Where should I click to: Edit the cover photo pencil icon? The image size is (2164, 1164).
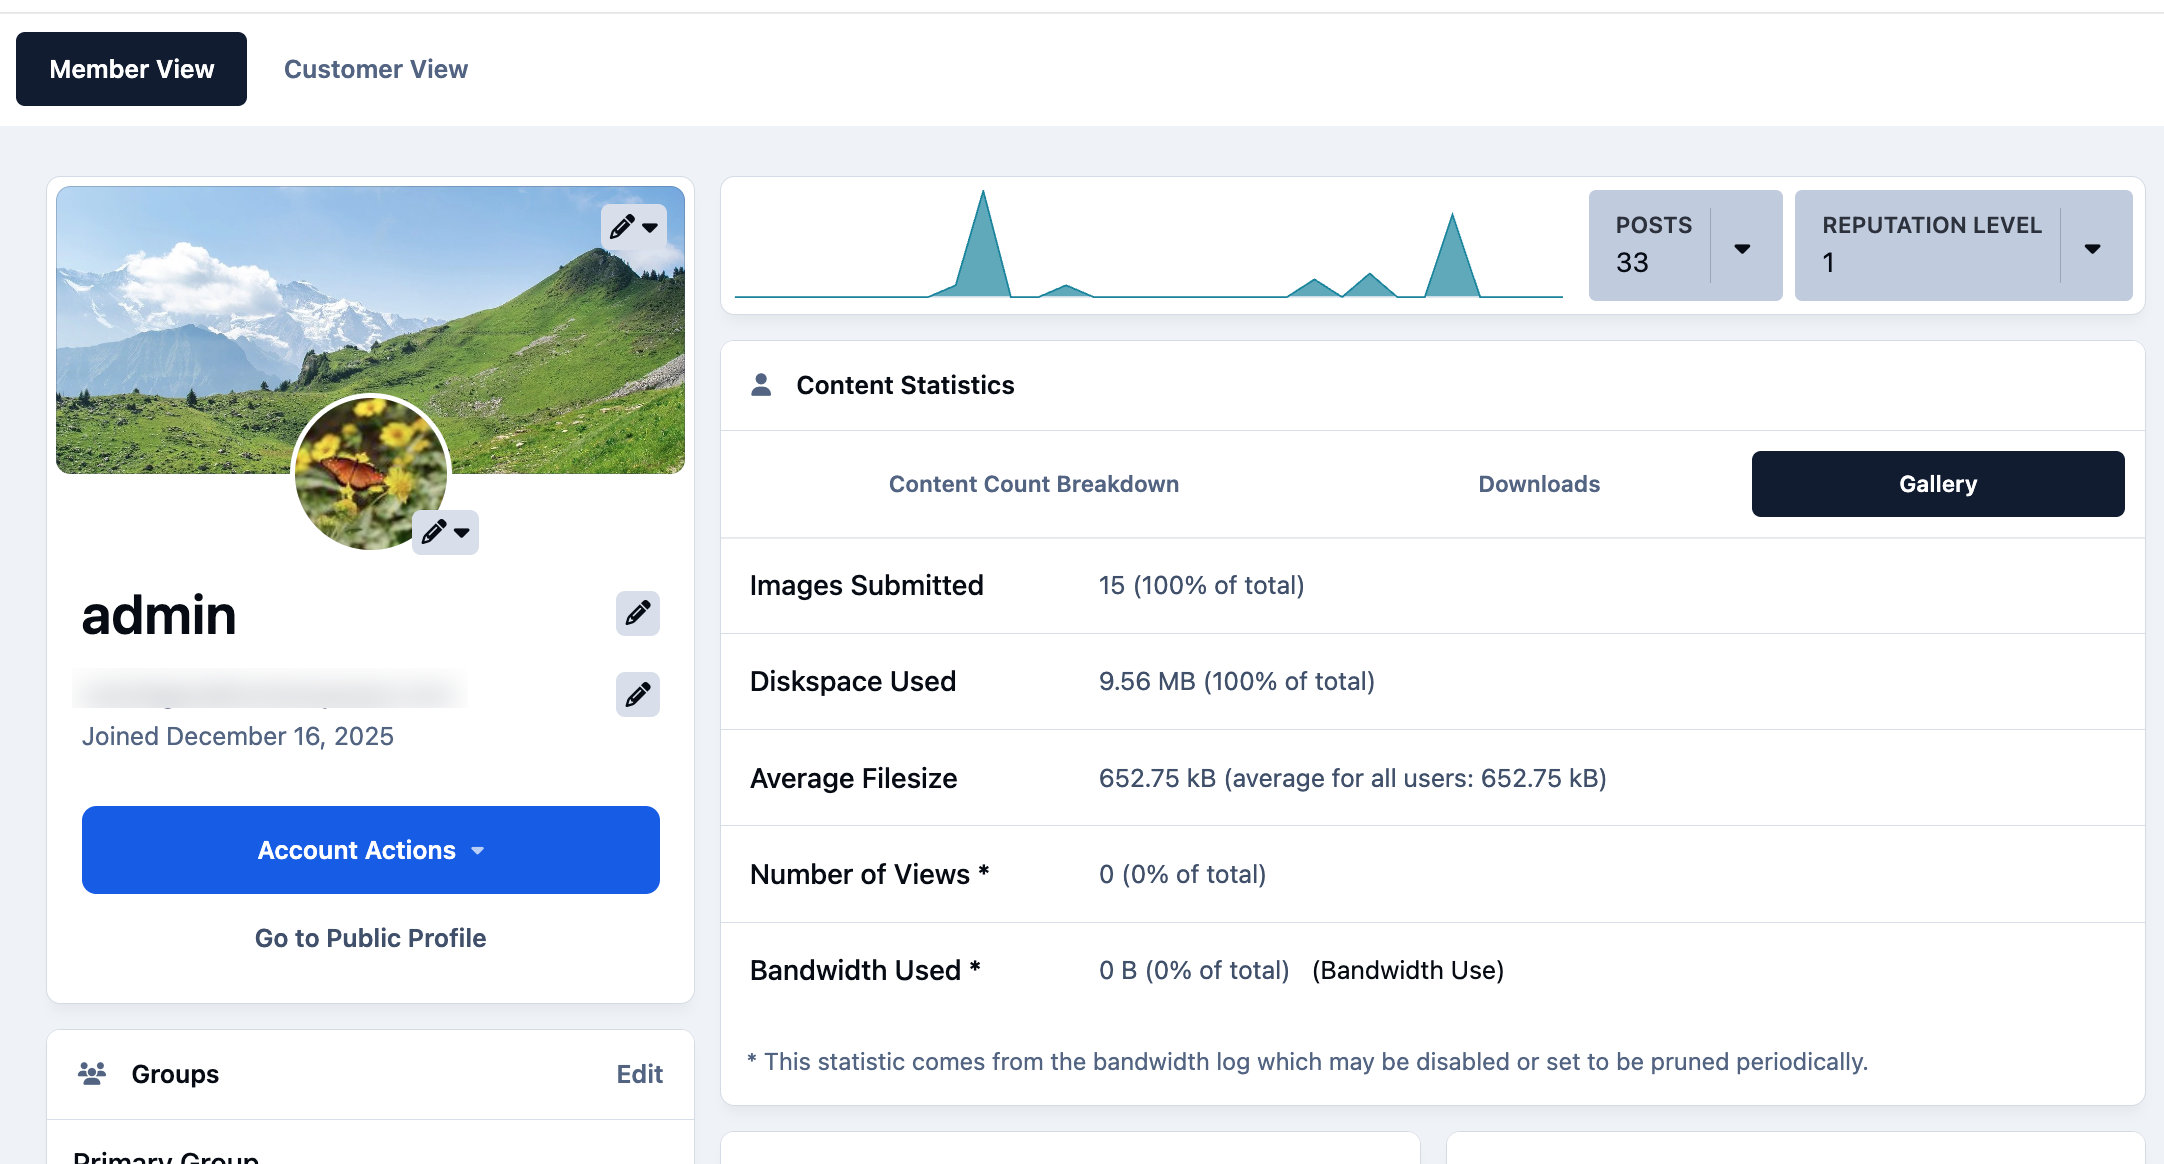634,227
